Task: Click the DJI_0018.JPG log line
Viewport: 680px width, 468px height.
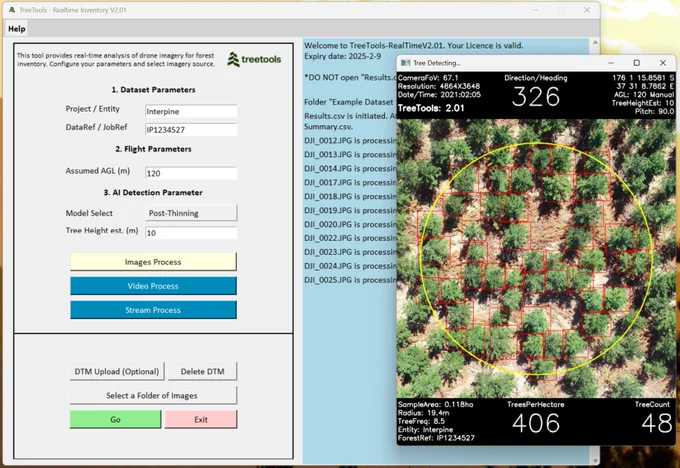Action: click(350, 196)
